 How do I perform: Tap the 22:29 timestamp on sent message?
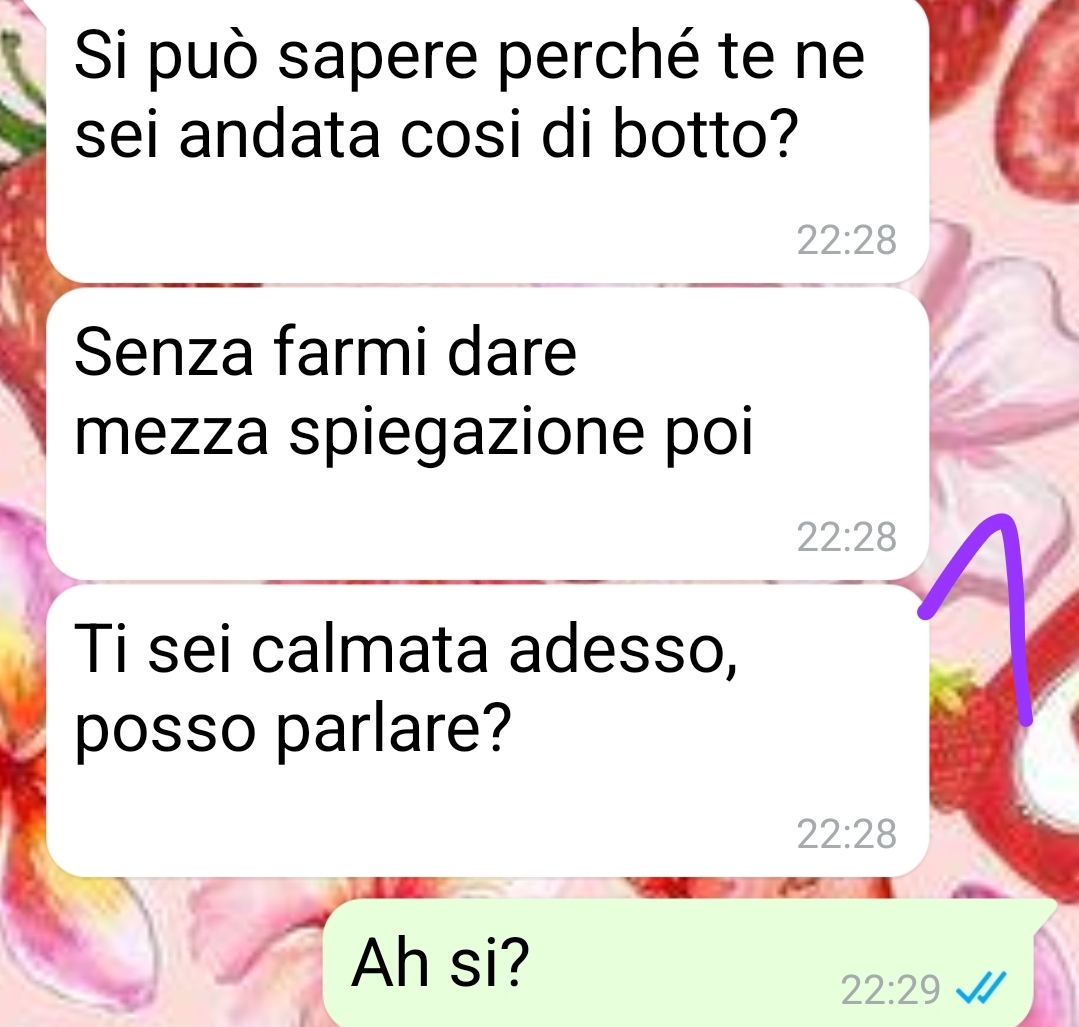[x=890, y=990]
